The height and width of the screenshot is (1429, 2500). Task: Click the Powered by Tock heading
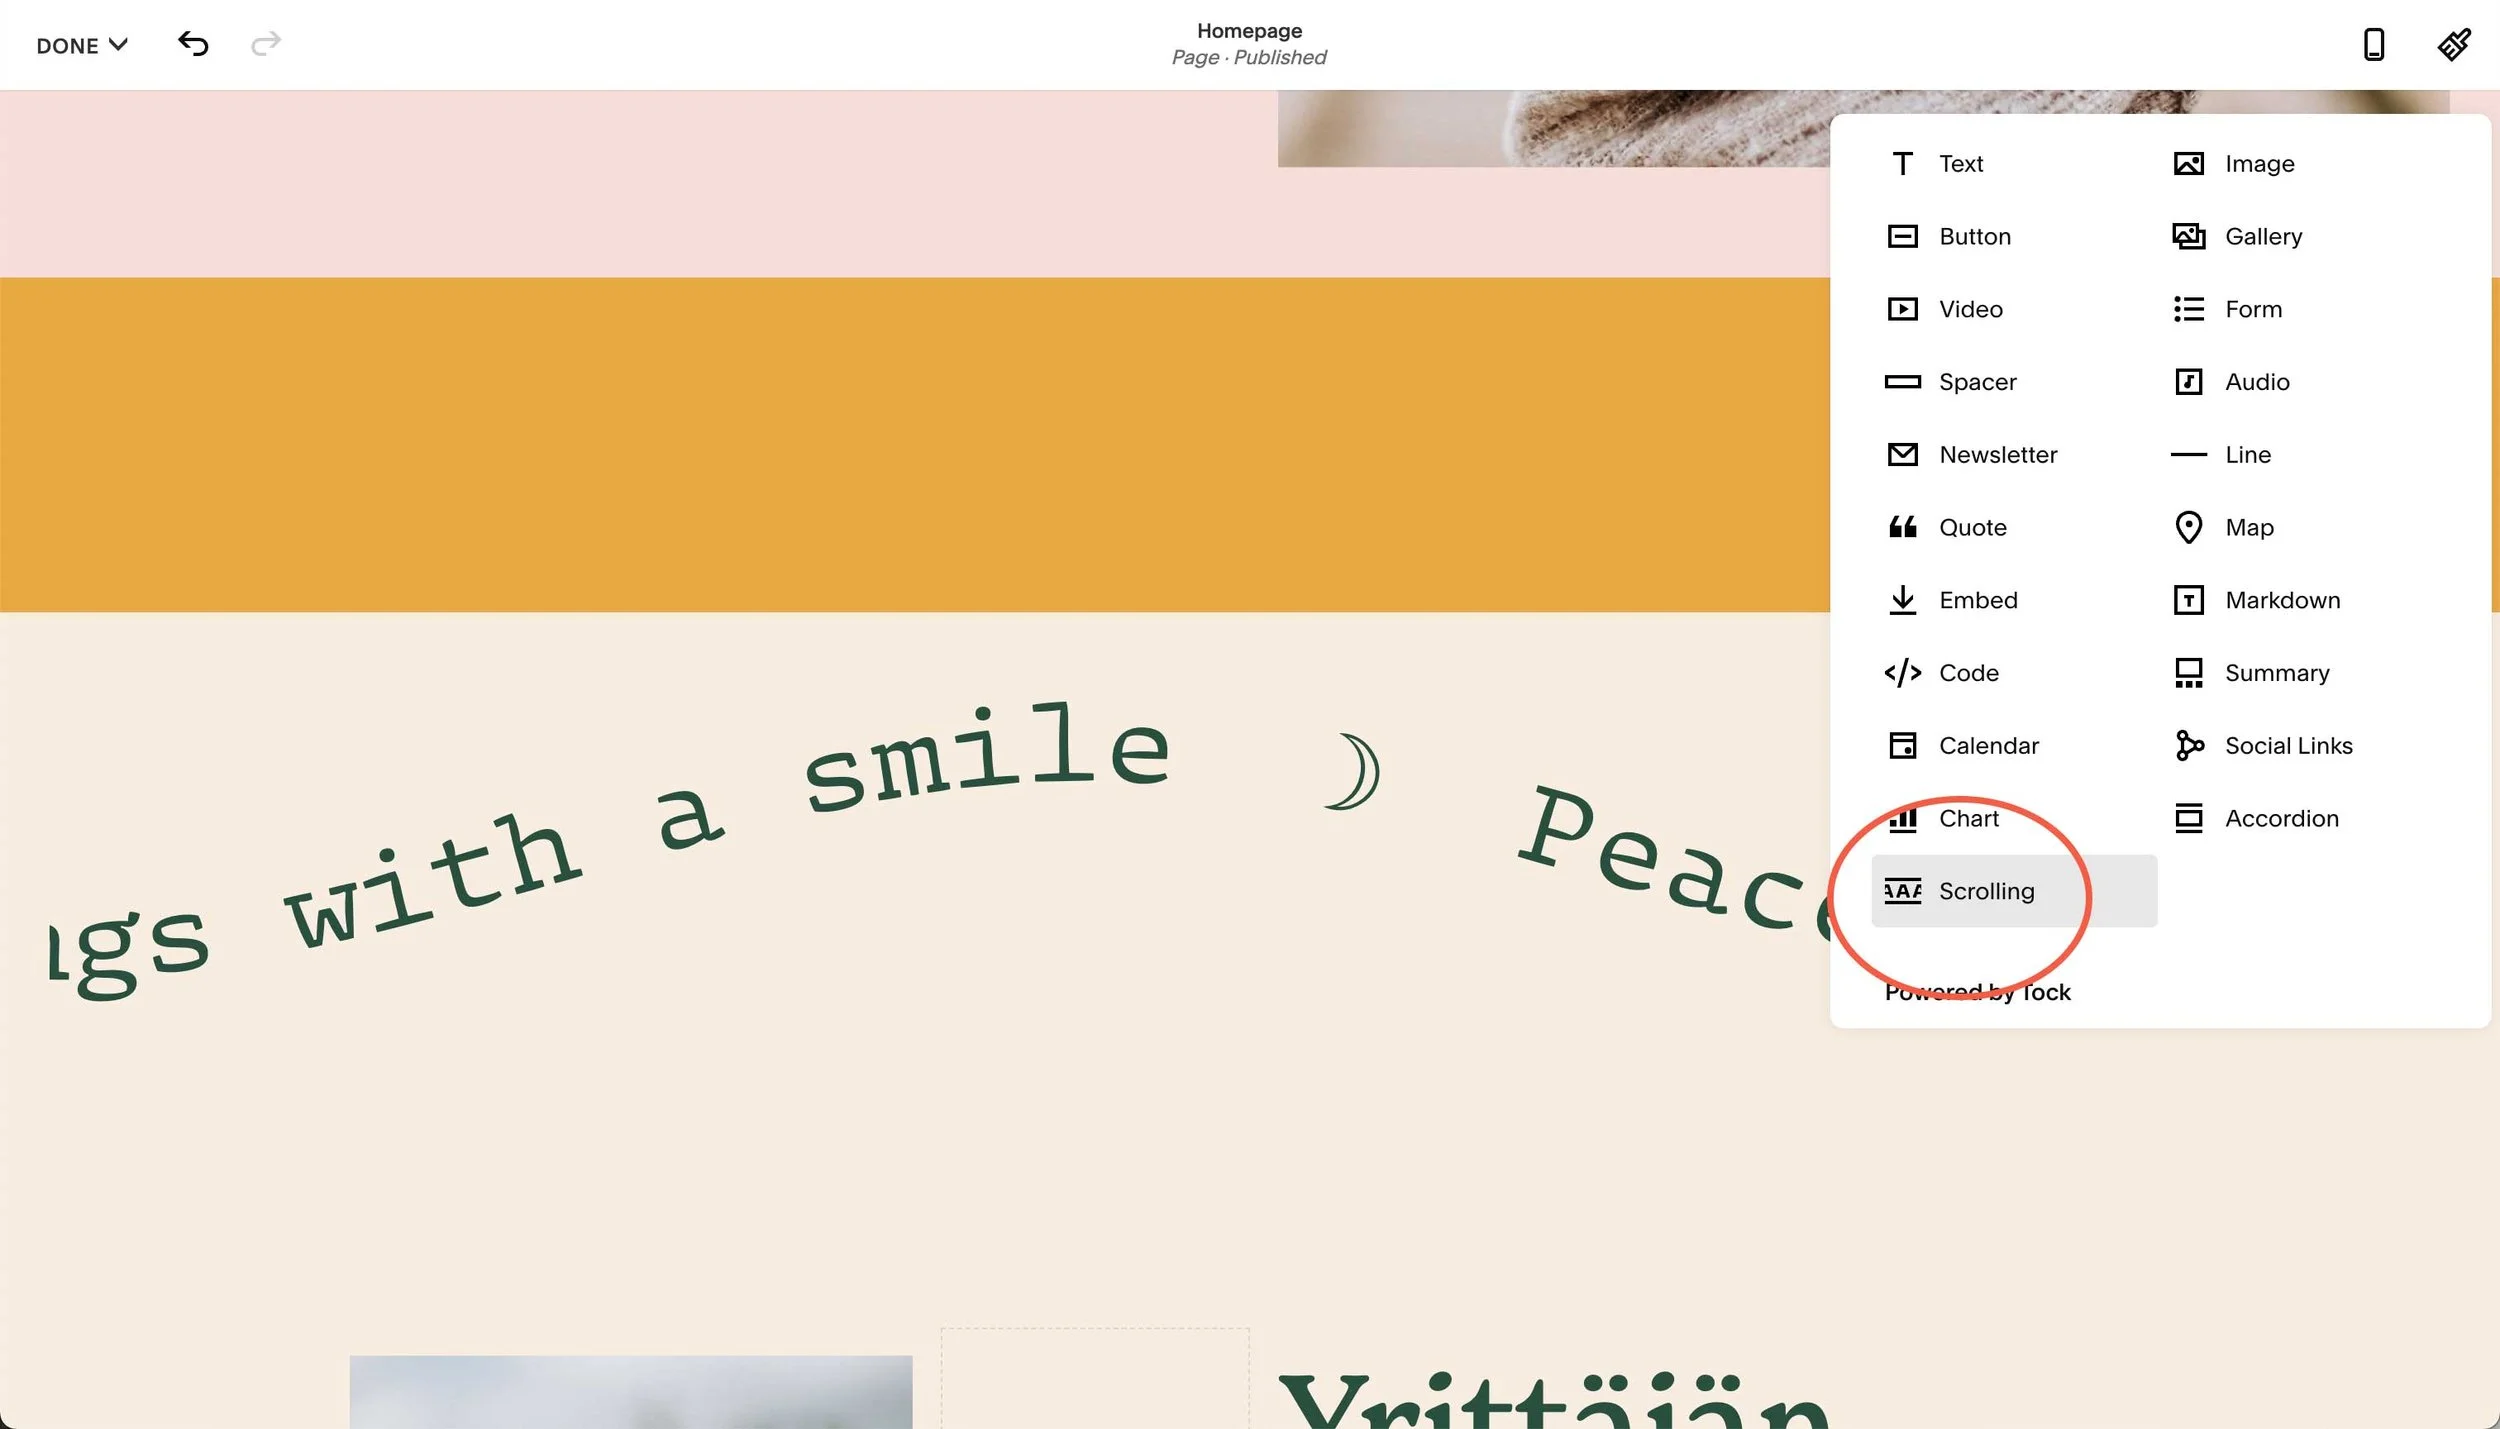pos(1978,992)
